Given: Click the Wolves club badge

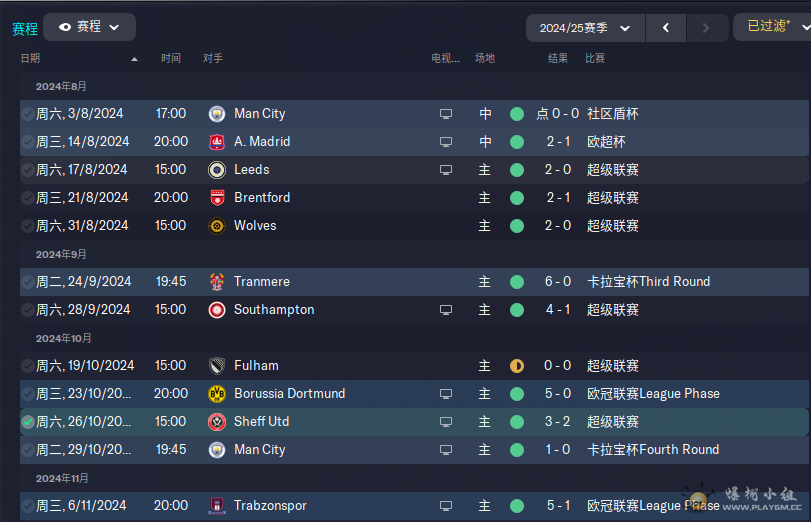Looking at the screenshot, I should click(217, 226).
